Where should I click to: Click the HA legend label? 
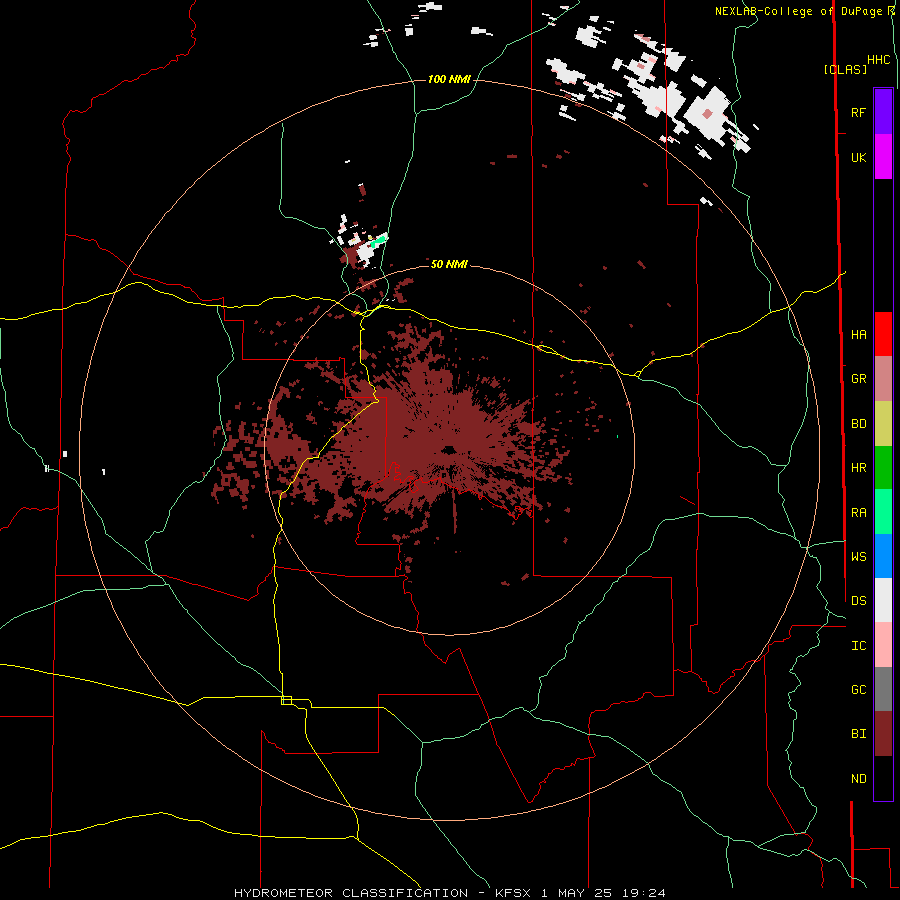tap(858, 335)
